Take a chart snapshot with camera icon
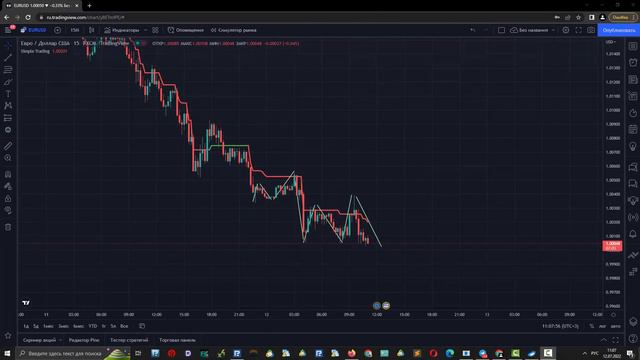The width and height of the screenshot is (640, 360). click(x=591, y=30)
